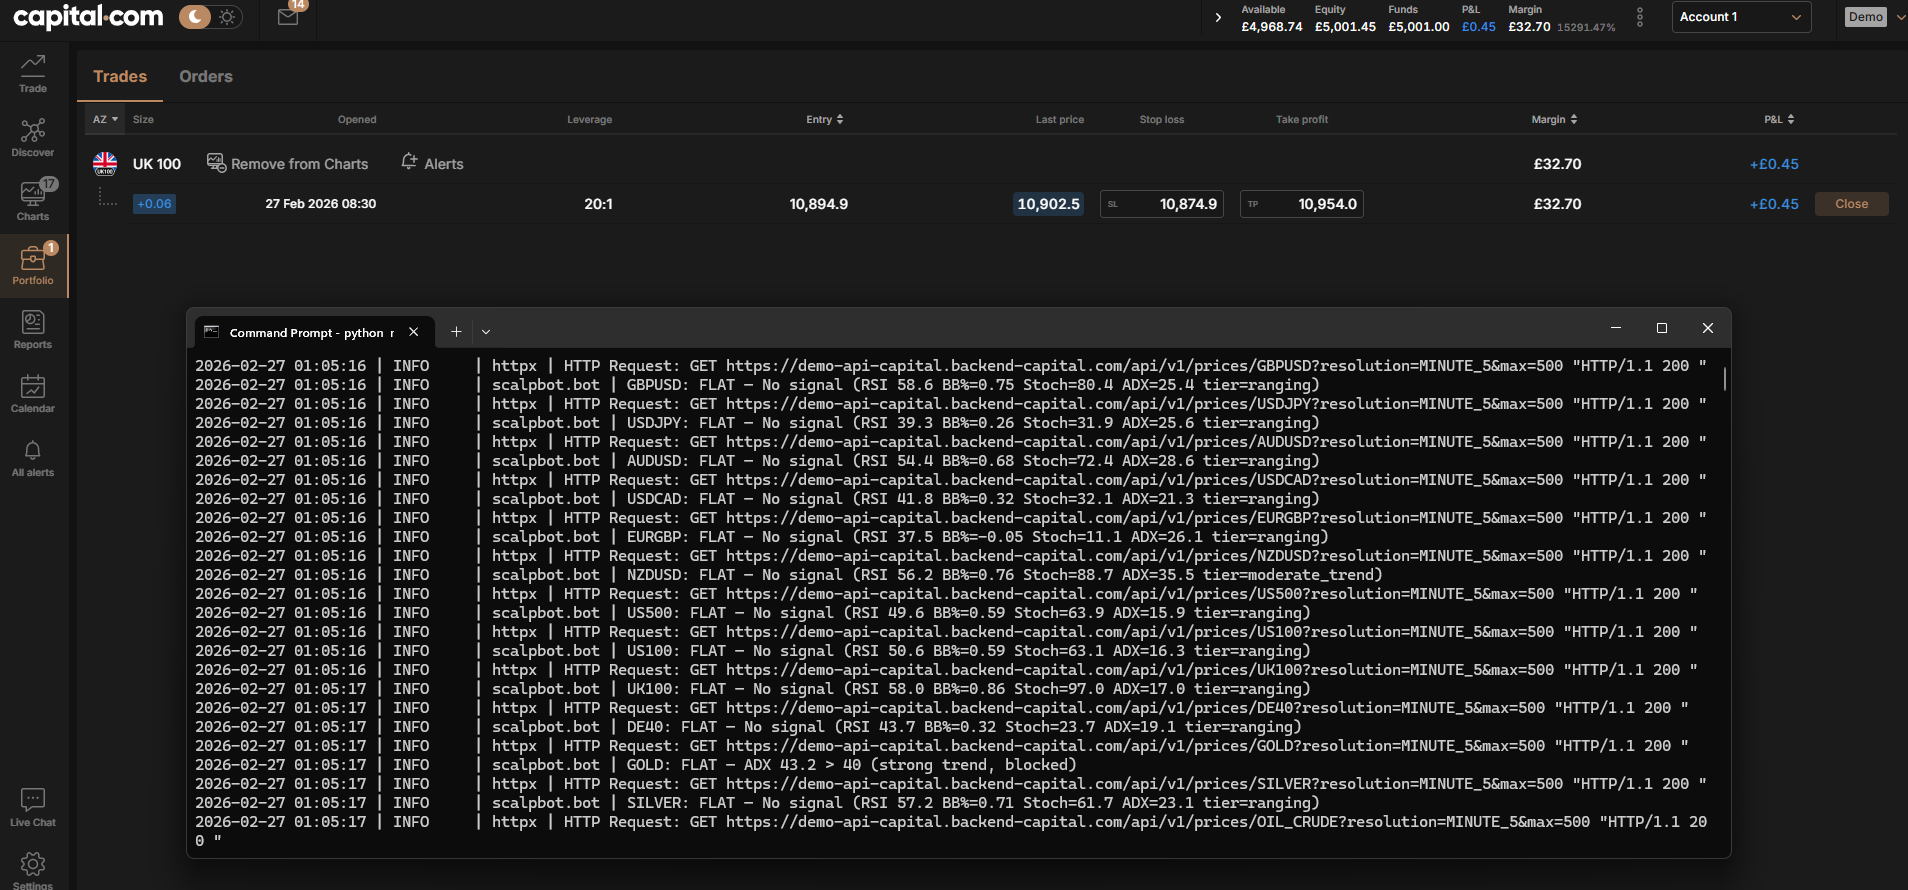This screenshot has width=1908, height=890.
Task: Open the Portfolio section in sidebar
Action: 33,266
